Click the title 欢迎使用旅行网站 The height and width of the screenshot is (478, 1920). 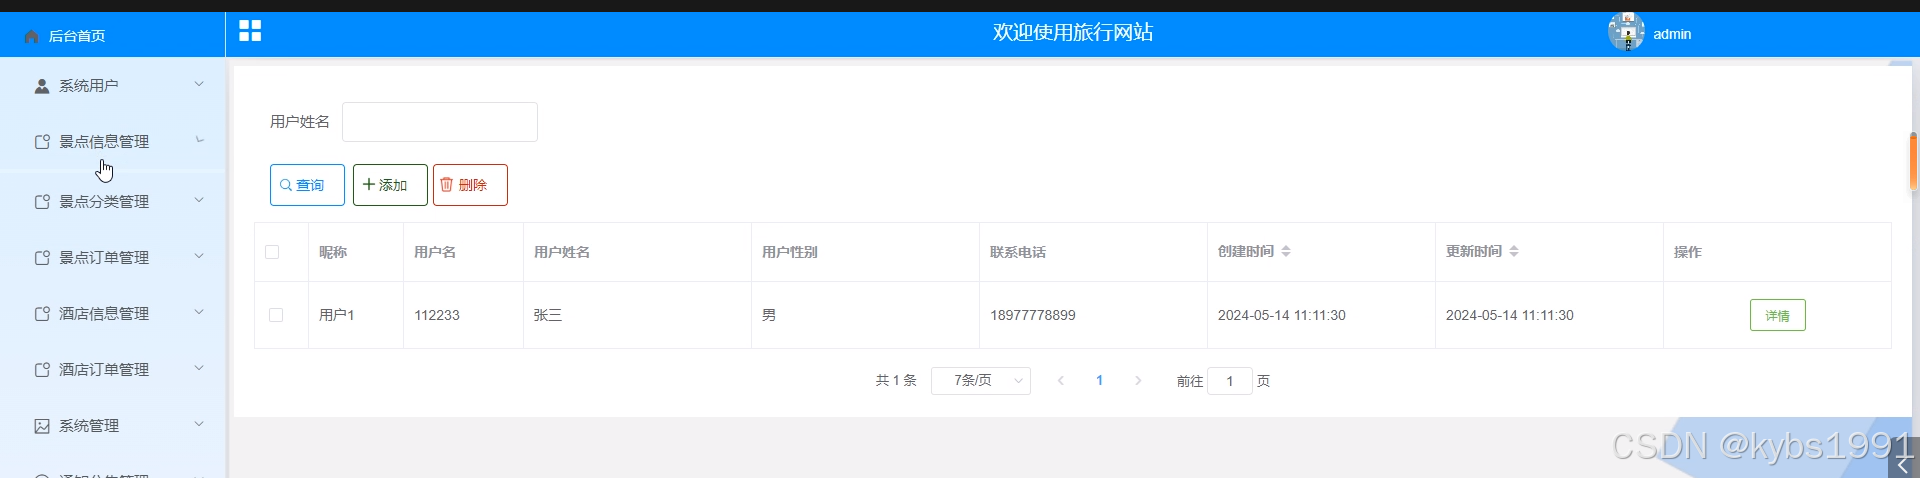coord(1073,32)
